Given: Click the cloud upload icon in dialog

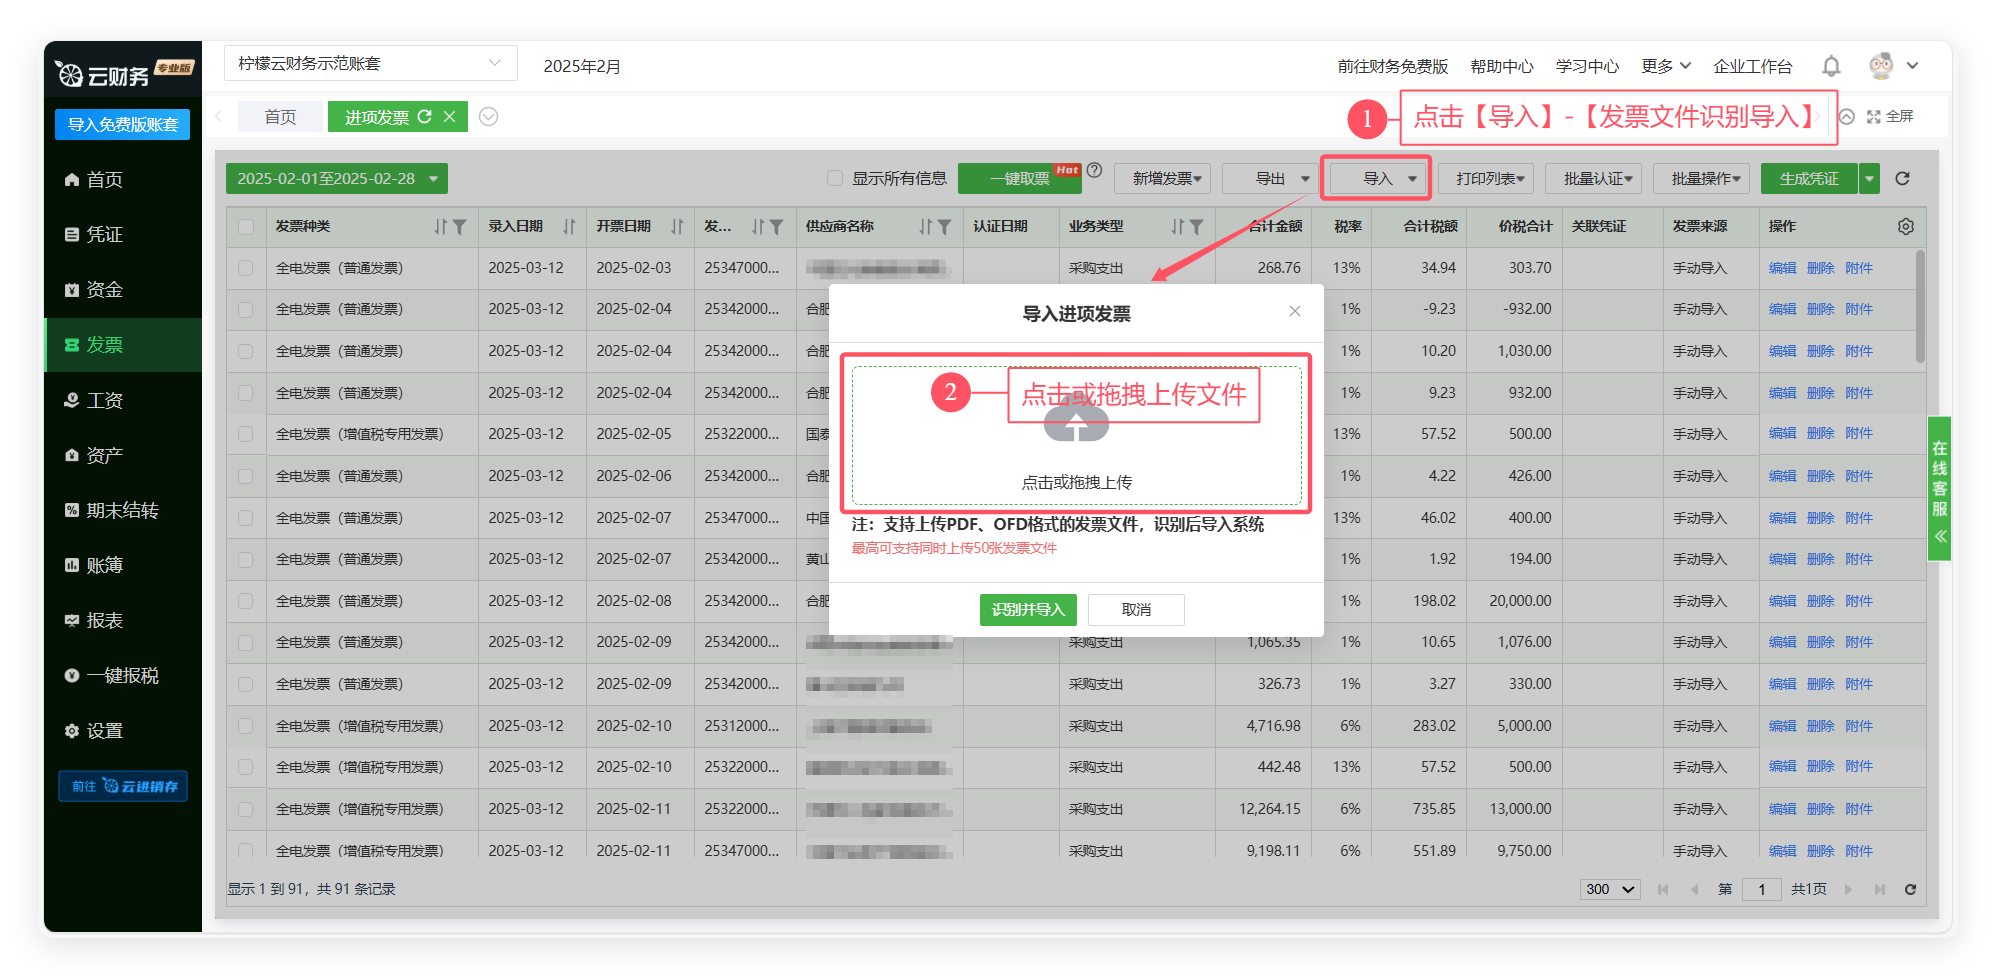Looking at the screenshot, I should click(1076, 424).
